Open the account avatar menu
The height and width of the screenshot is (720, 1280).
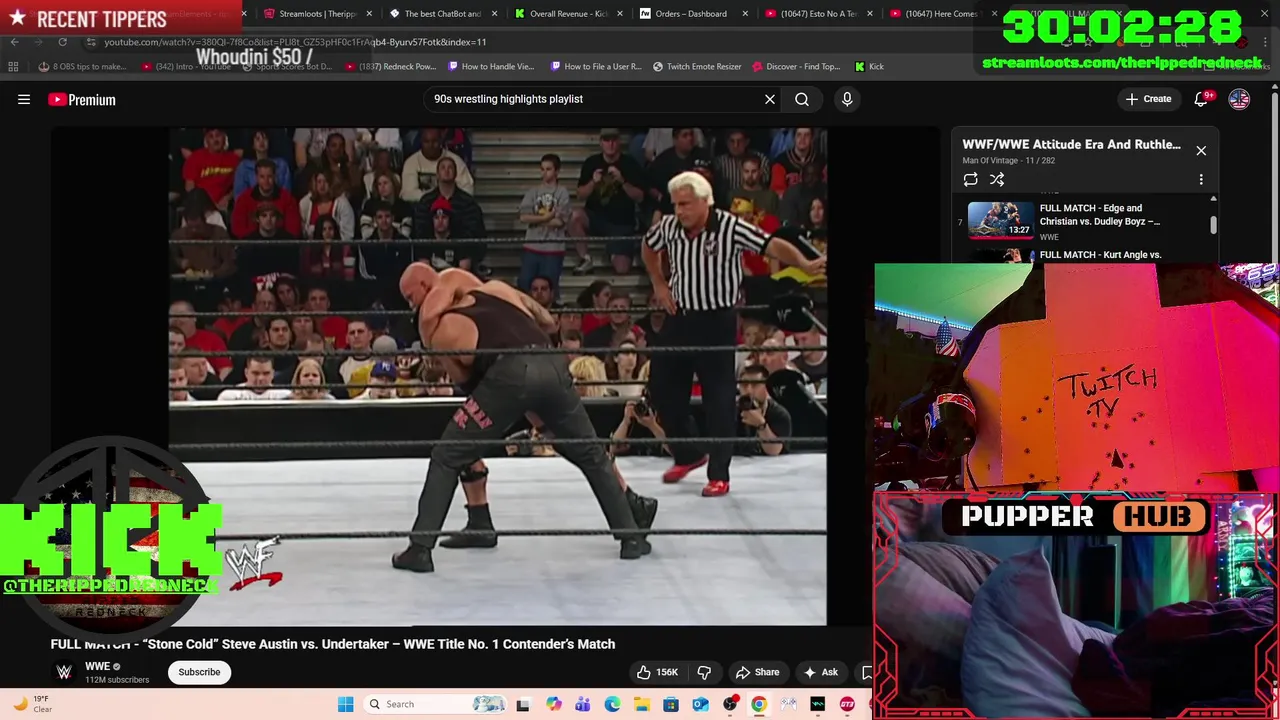tap(1239, 99)
